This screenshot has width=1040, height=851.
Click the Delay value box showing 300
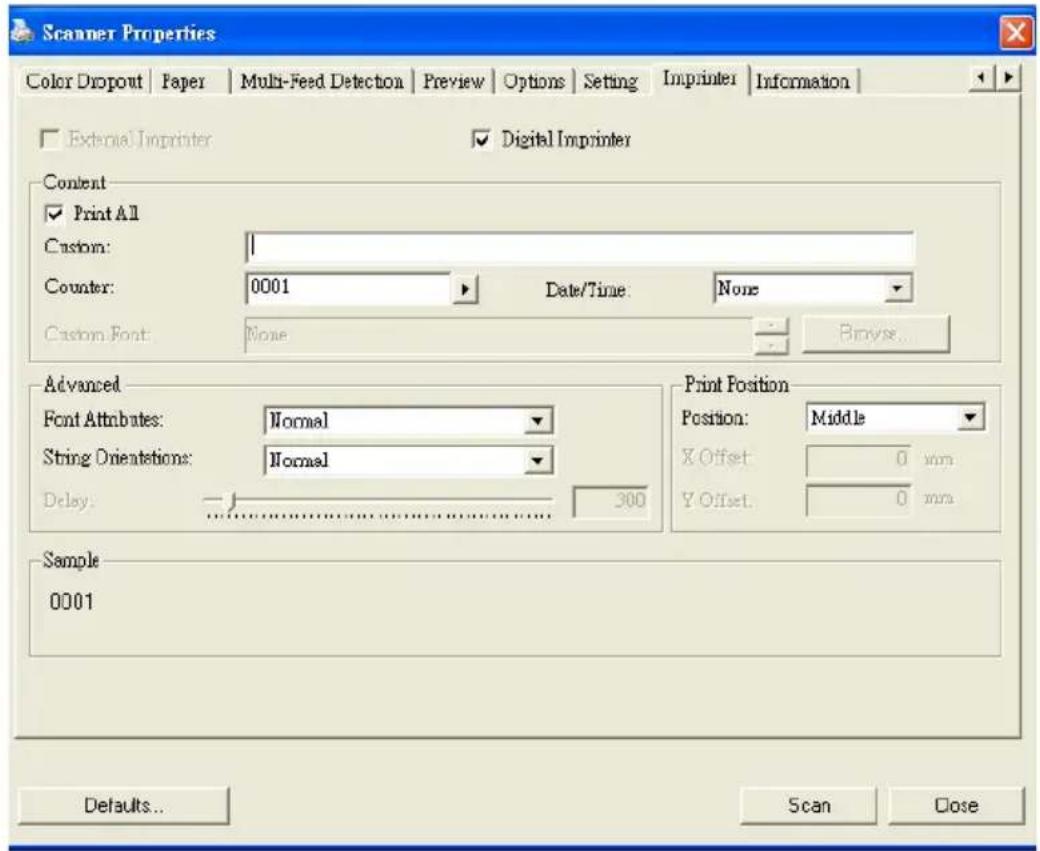coord(610,501)
